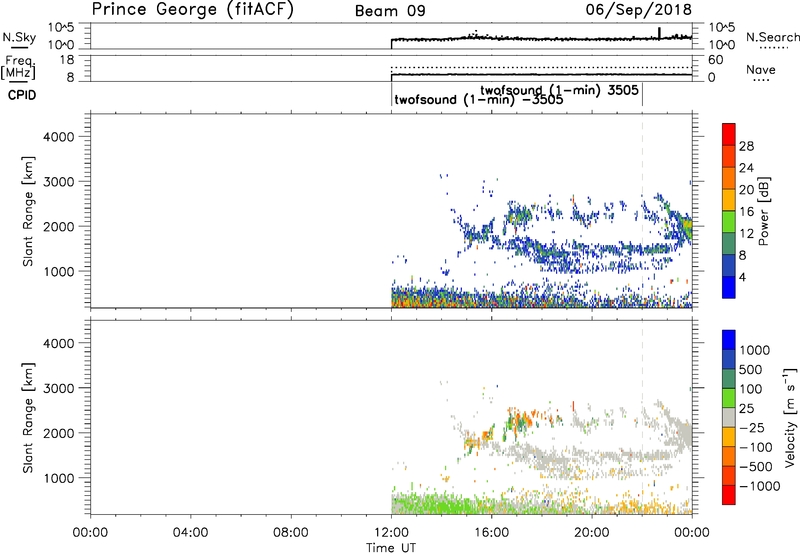Viewport: 800px width, 554px height.
Task: Click the '25' label on the velocity color bar
Action: tap(746, 409)
